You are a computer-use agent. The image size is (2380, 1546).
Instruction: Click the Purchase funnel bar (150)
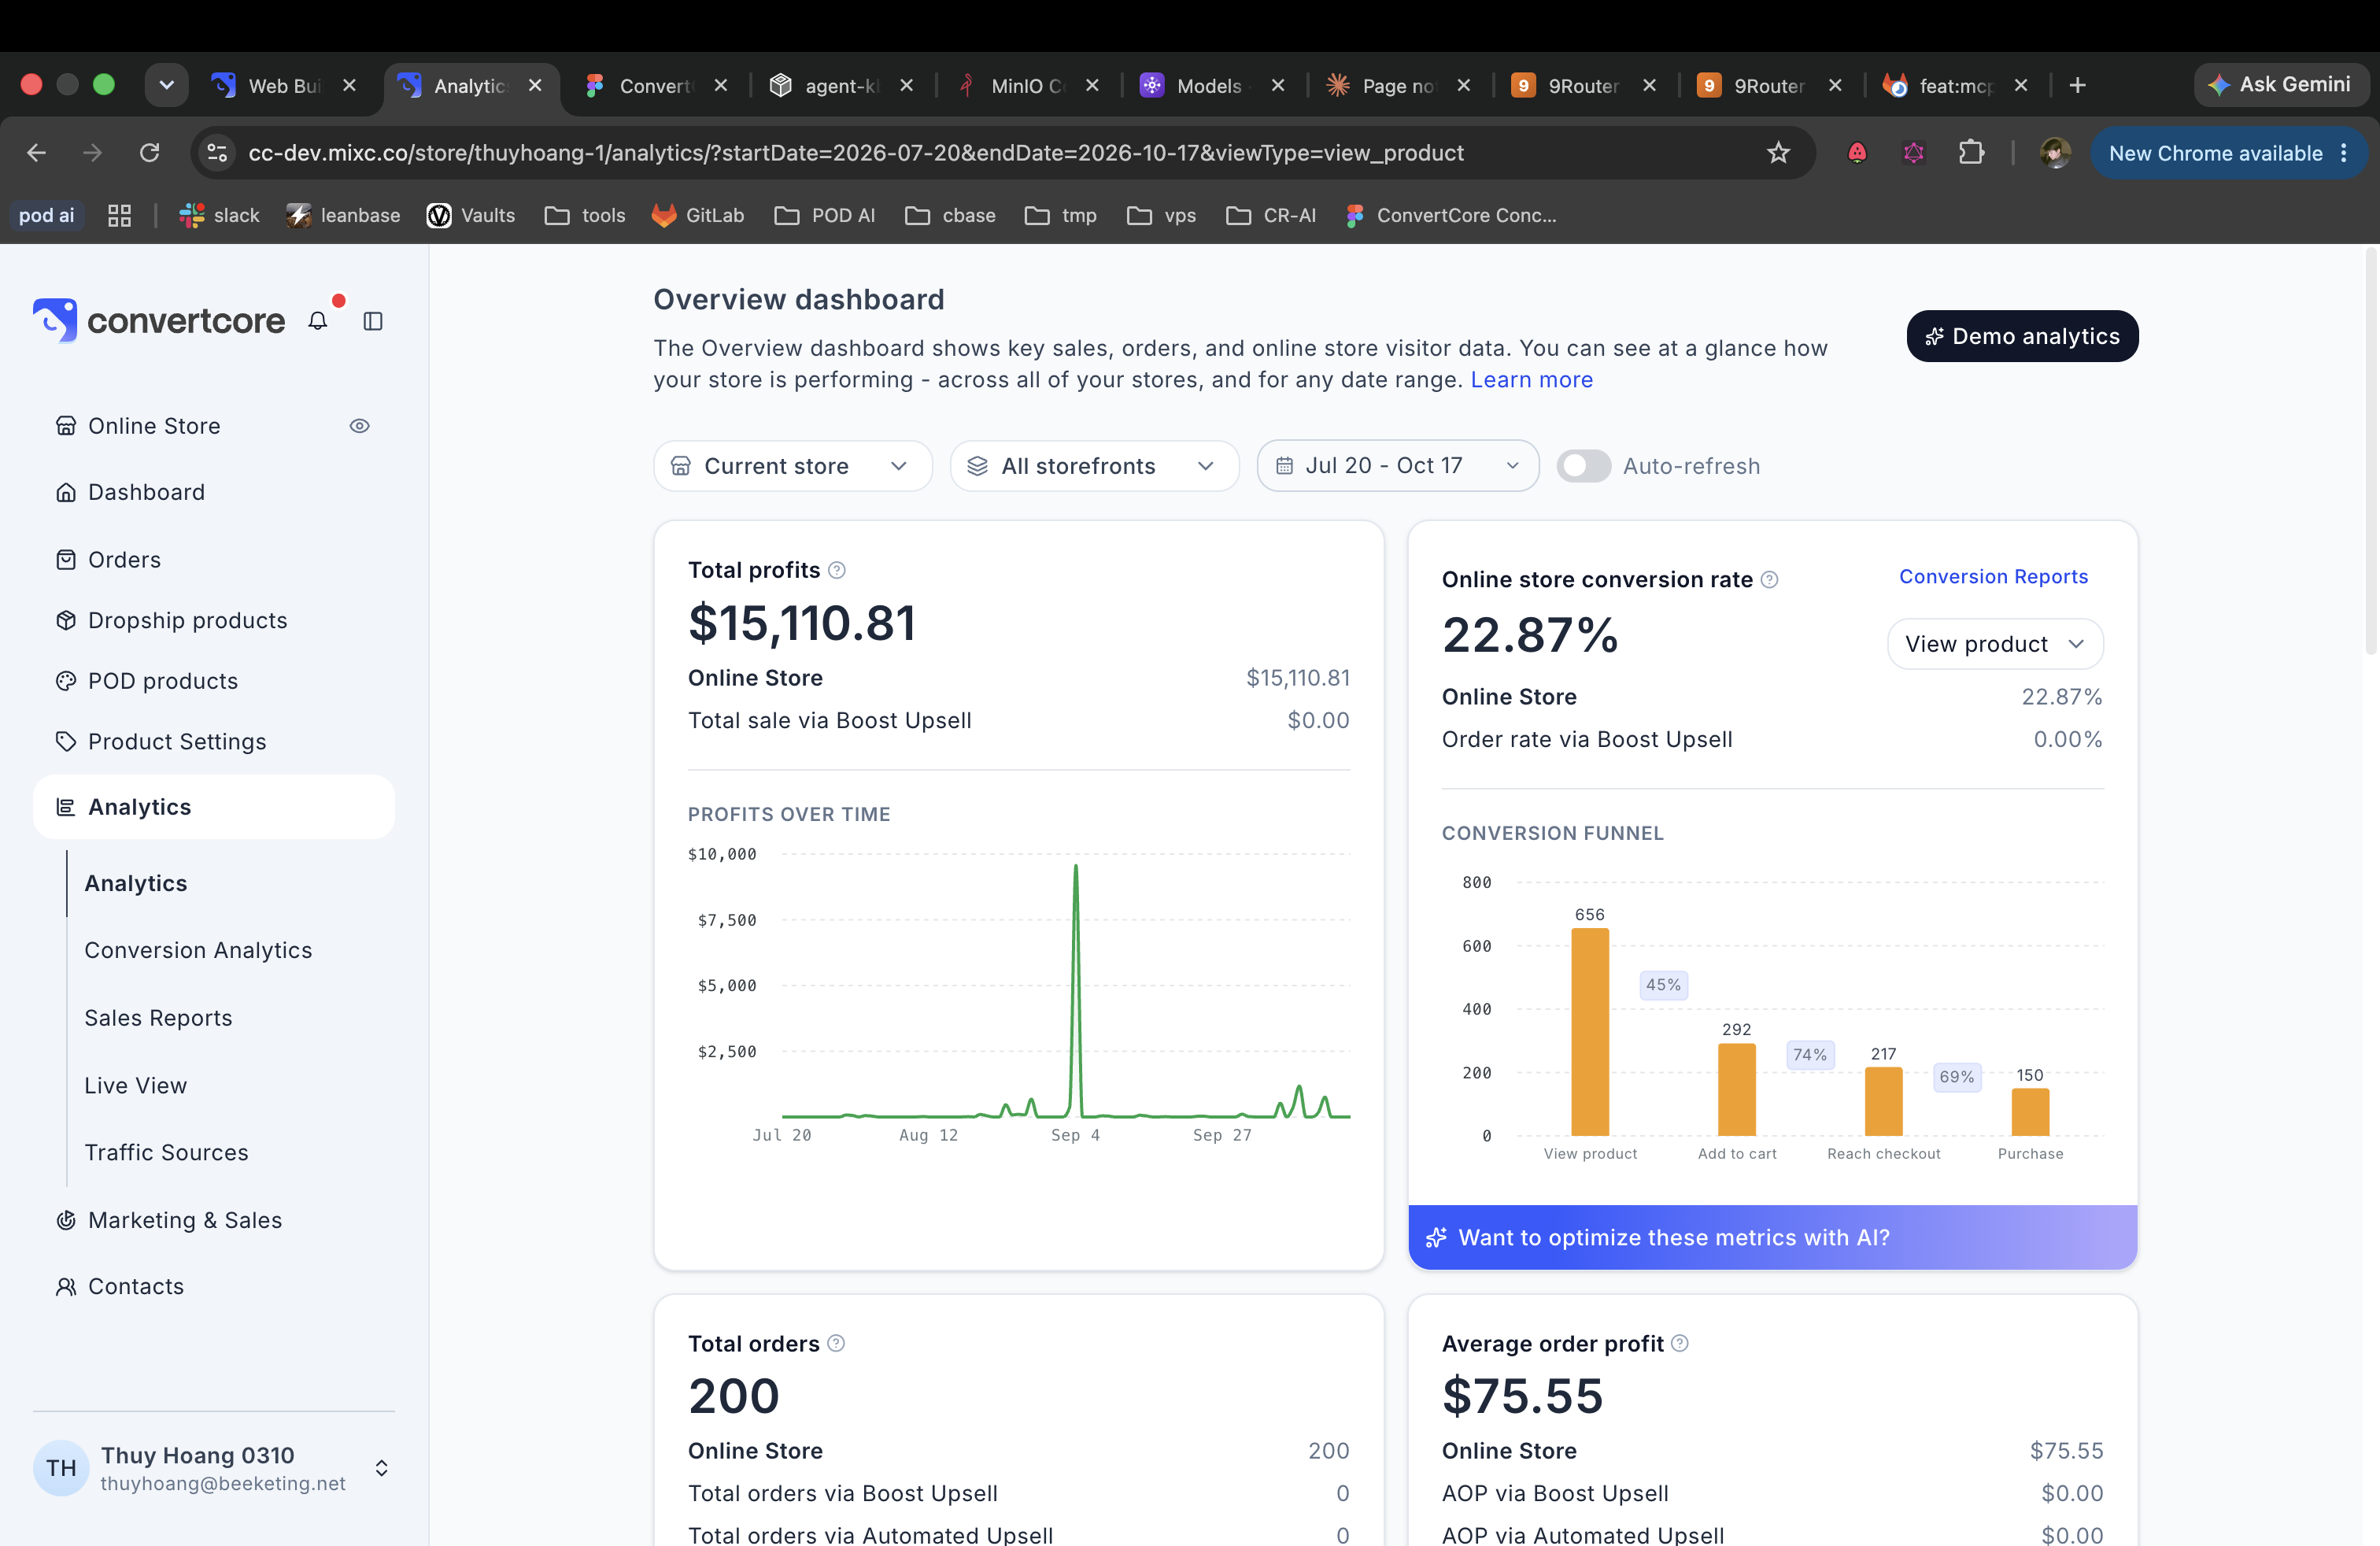(x=2030, y=1112)
